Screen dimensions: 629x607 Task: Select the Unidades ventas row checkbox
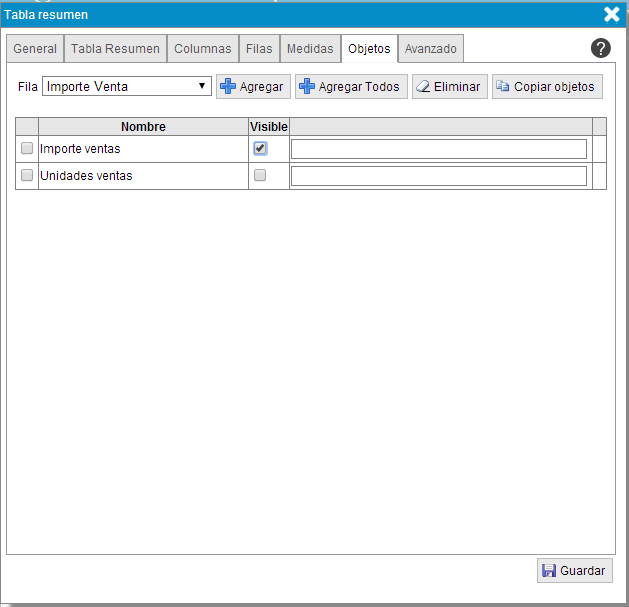pyautogui.click(x=27, y=175)
